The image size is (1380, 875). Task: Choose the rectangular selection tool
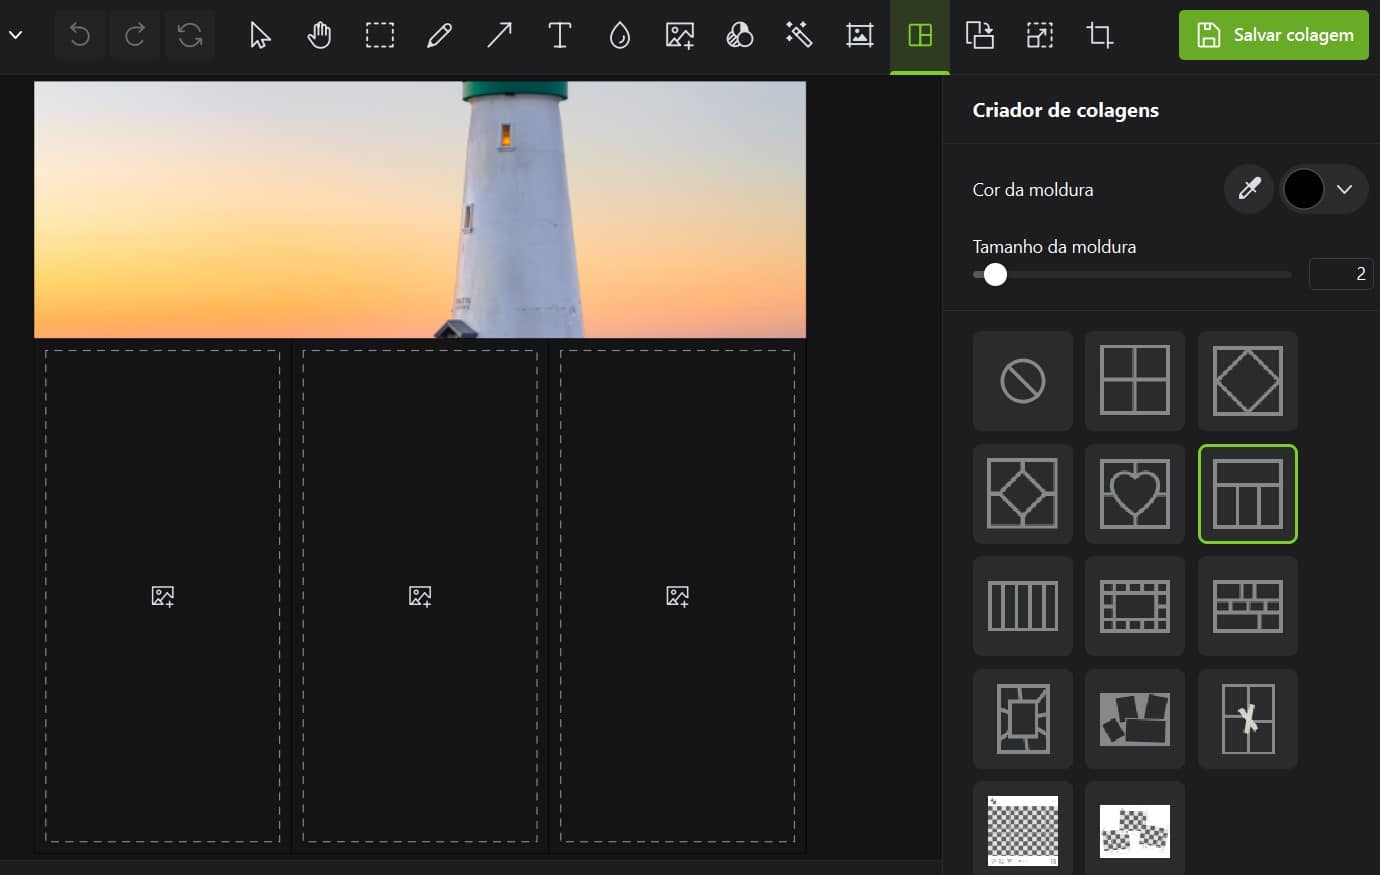pos(380,36)
